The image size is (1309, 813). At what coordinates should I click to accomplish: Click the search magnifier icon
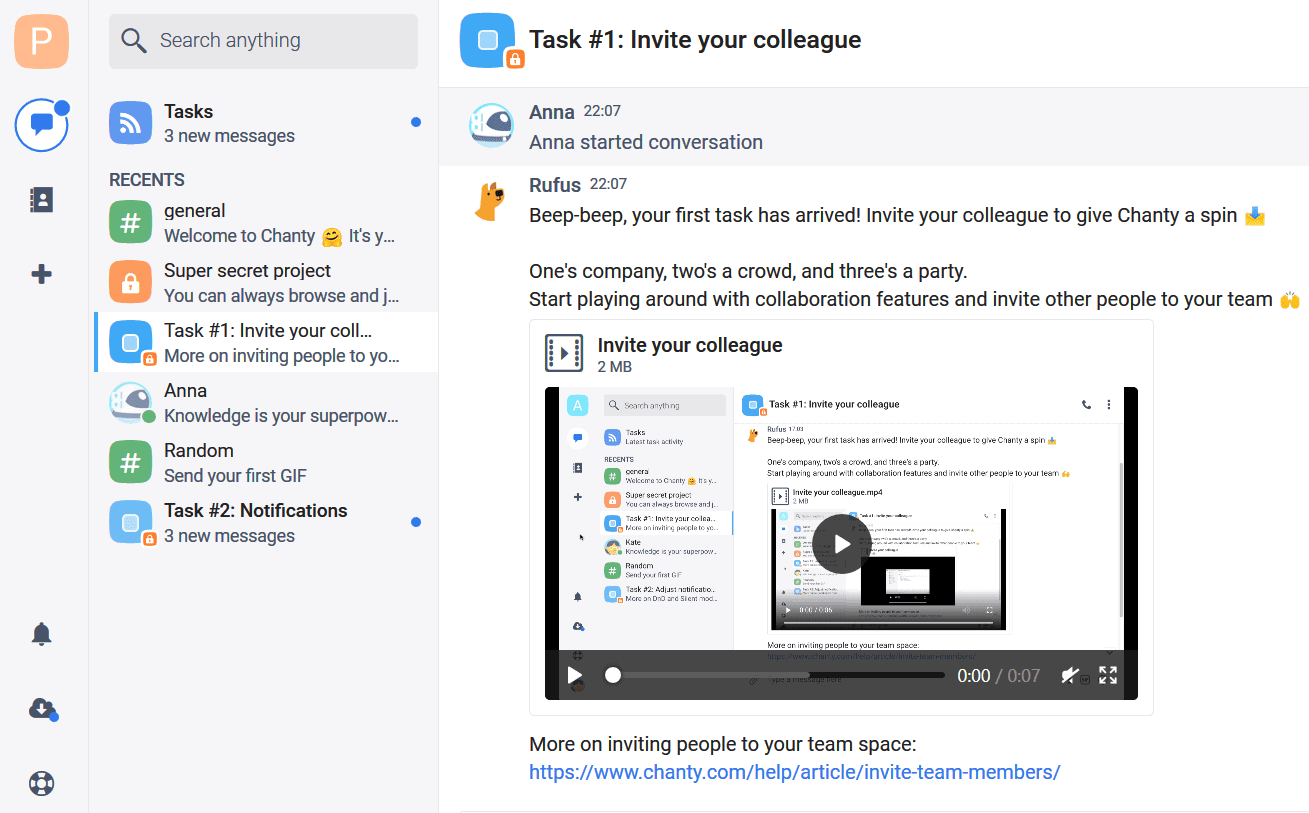click(x=134, y=41)
